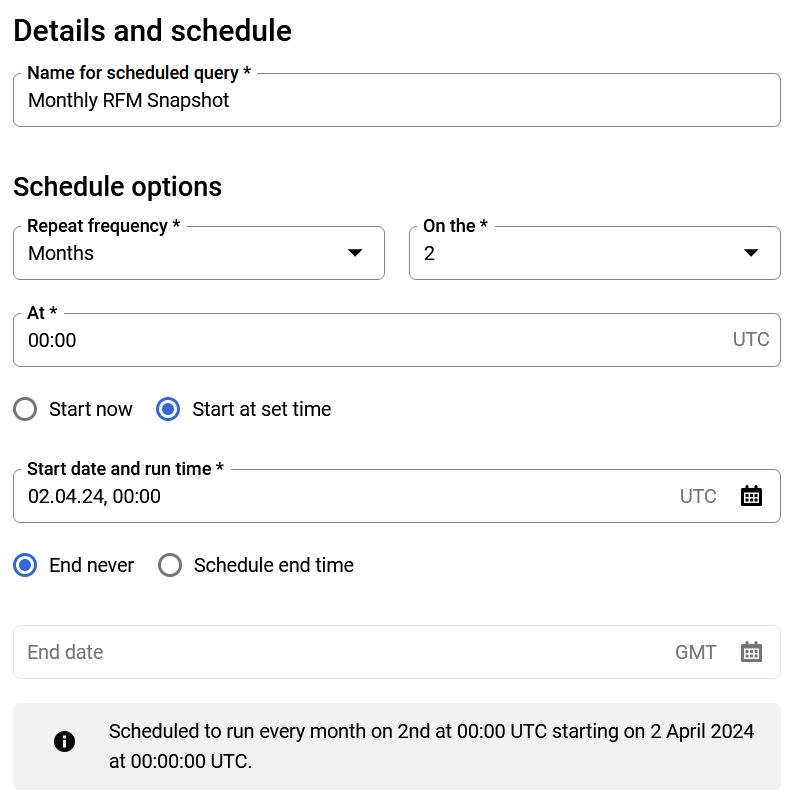
Task: Click the GMT label in End date field
Action: click(696, 652)
